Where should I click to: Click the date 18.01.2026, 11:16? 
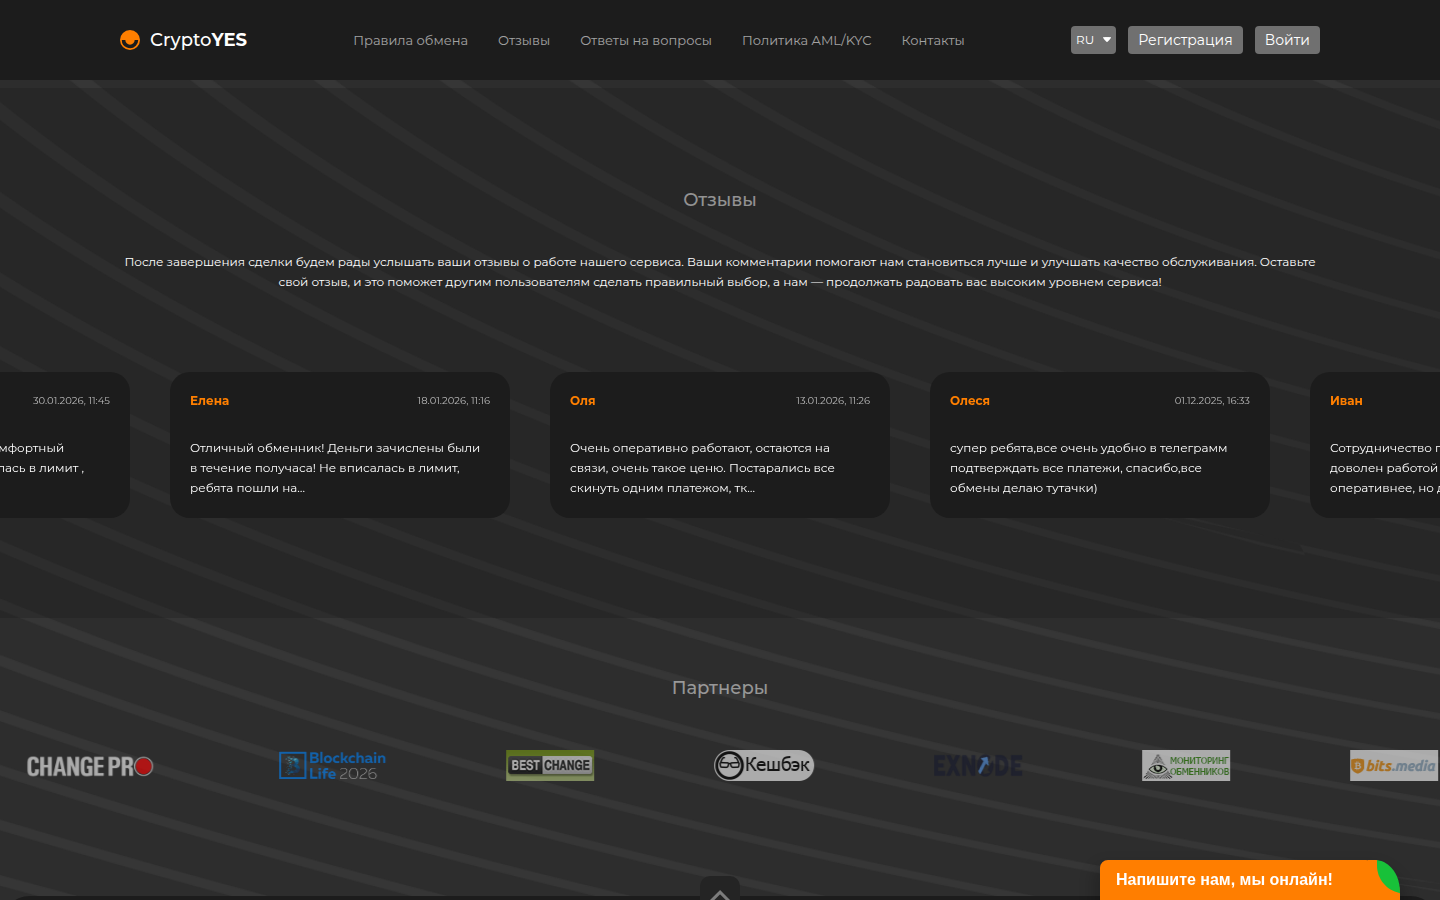pyautogui.click(x=454, y=401)
